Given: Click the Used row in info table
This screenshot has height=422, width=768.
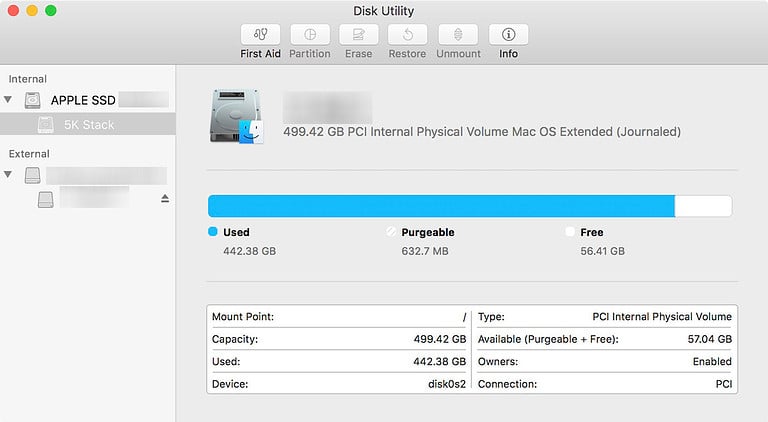Looking at the screenshot, I should (339, 362).
